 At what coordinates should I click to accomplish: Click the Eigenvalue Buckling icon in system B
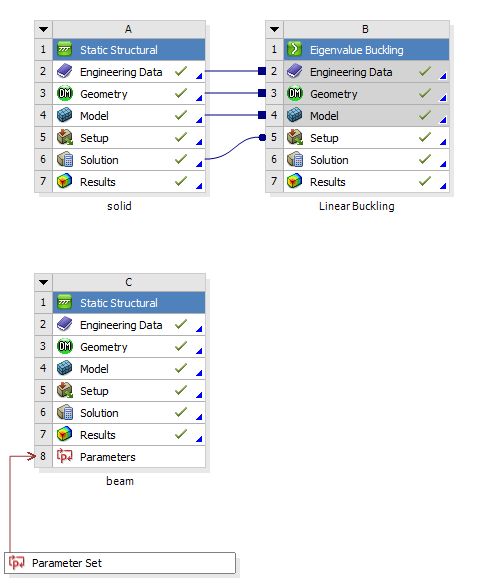(295, 49)
